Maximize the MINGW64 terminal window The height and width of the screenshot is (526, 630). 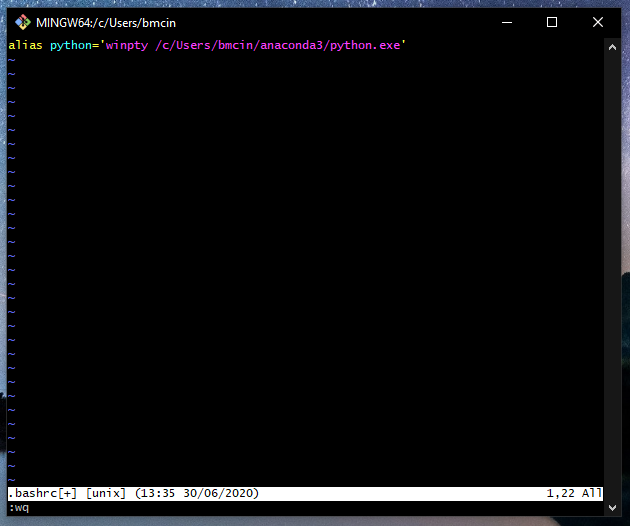pos(551,22)
